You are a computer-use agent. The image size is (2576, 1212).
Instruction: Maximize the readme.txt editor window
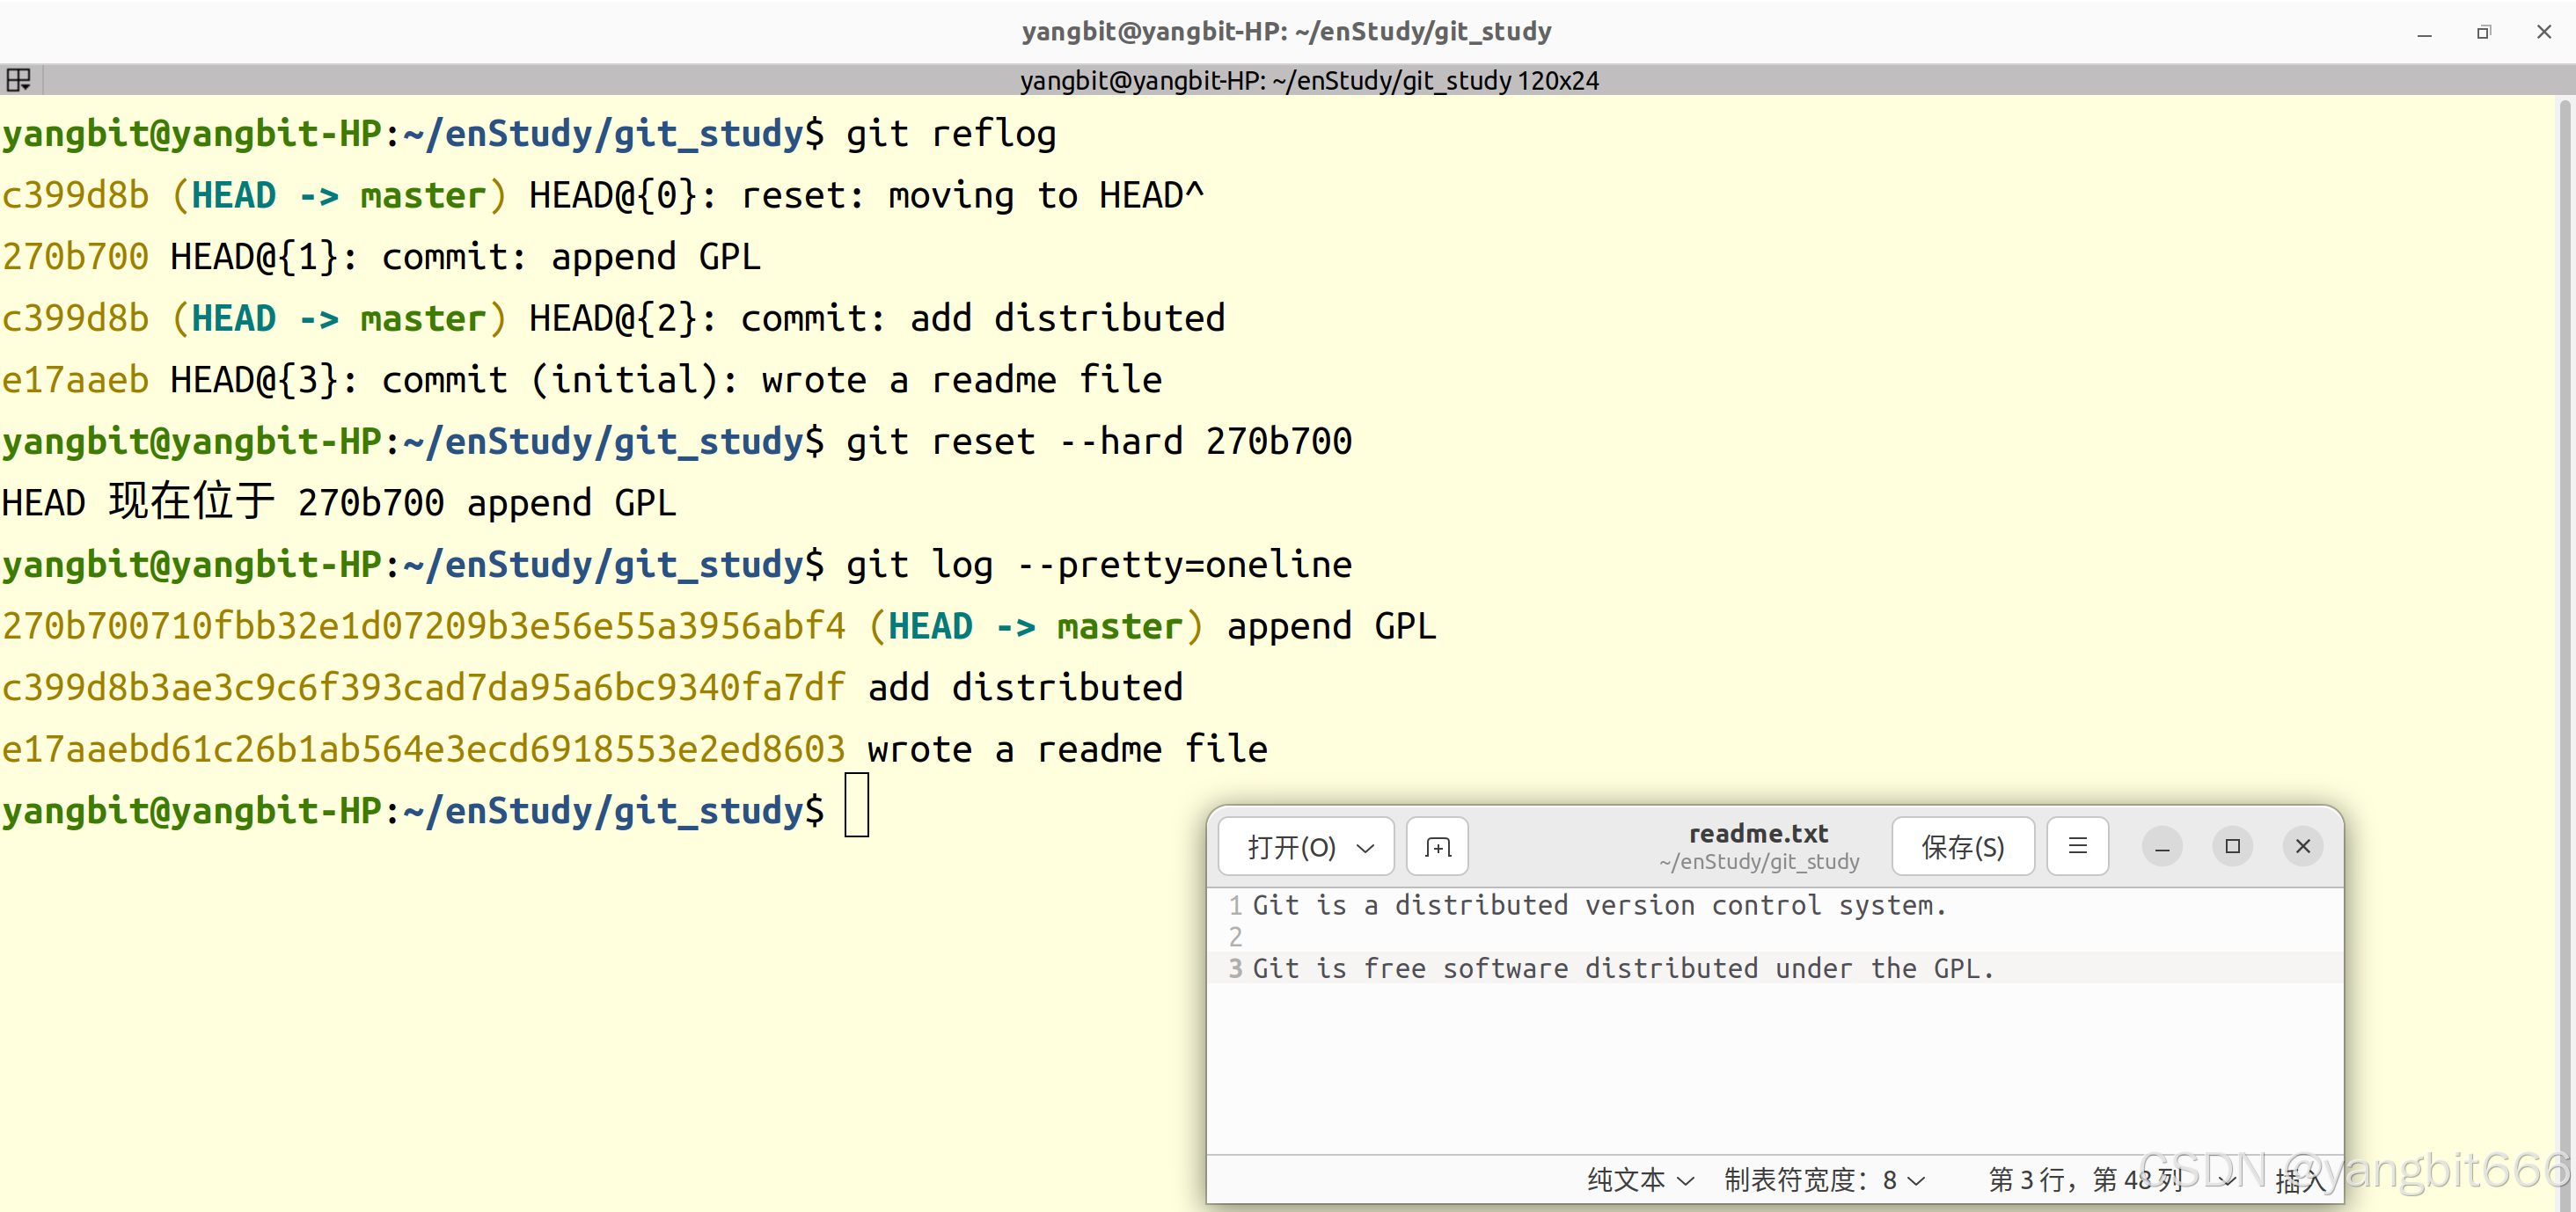pos(2232,847)
